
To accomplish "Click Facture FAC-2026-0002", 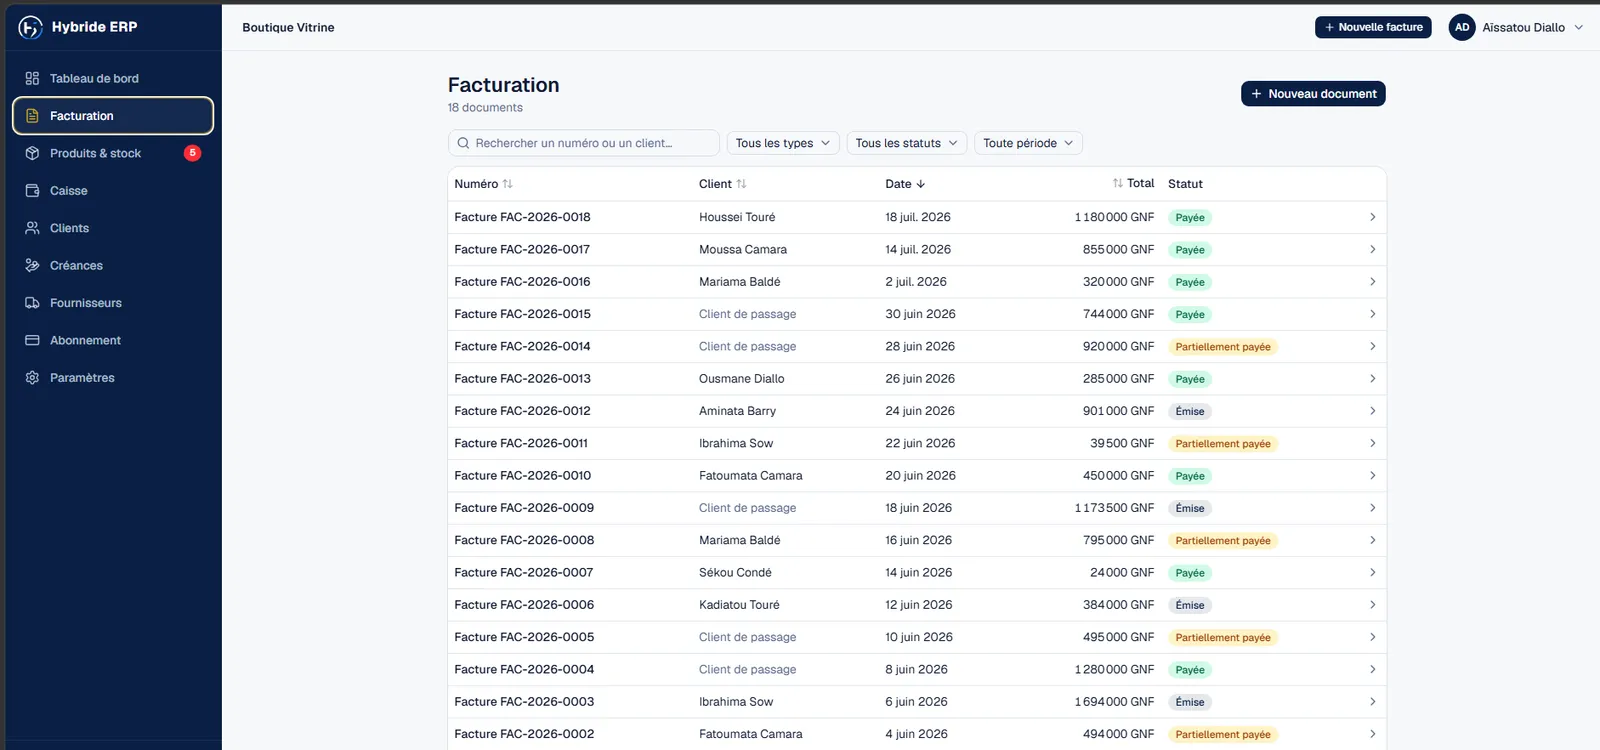I will coord(524,734).
